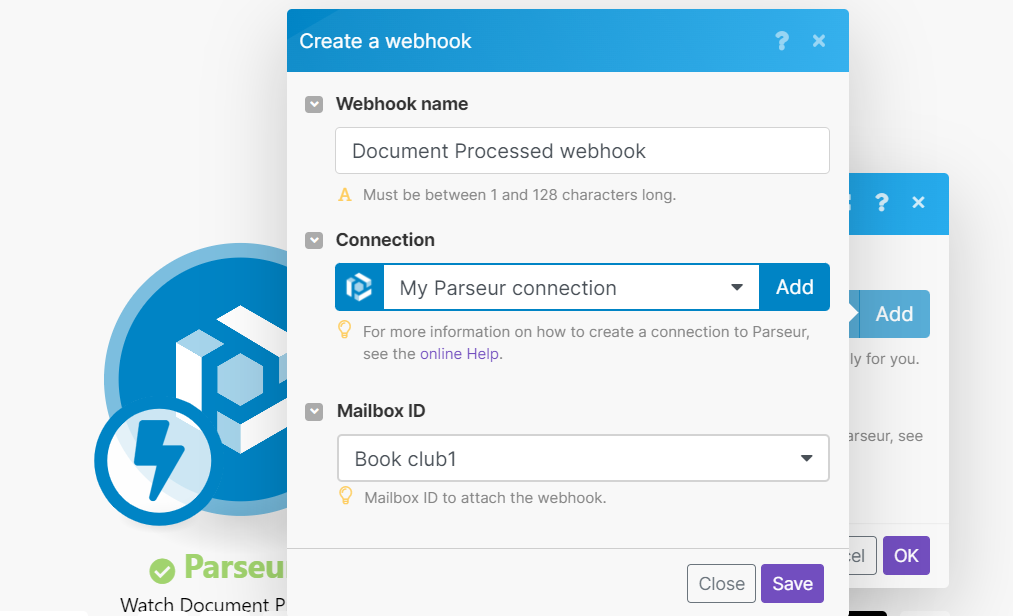Click the Add button on the background dialog

pyautogui.click(x=893, y=313)
